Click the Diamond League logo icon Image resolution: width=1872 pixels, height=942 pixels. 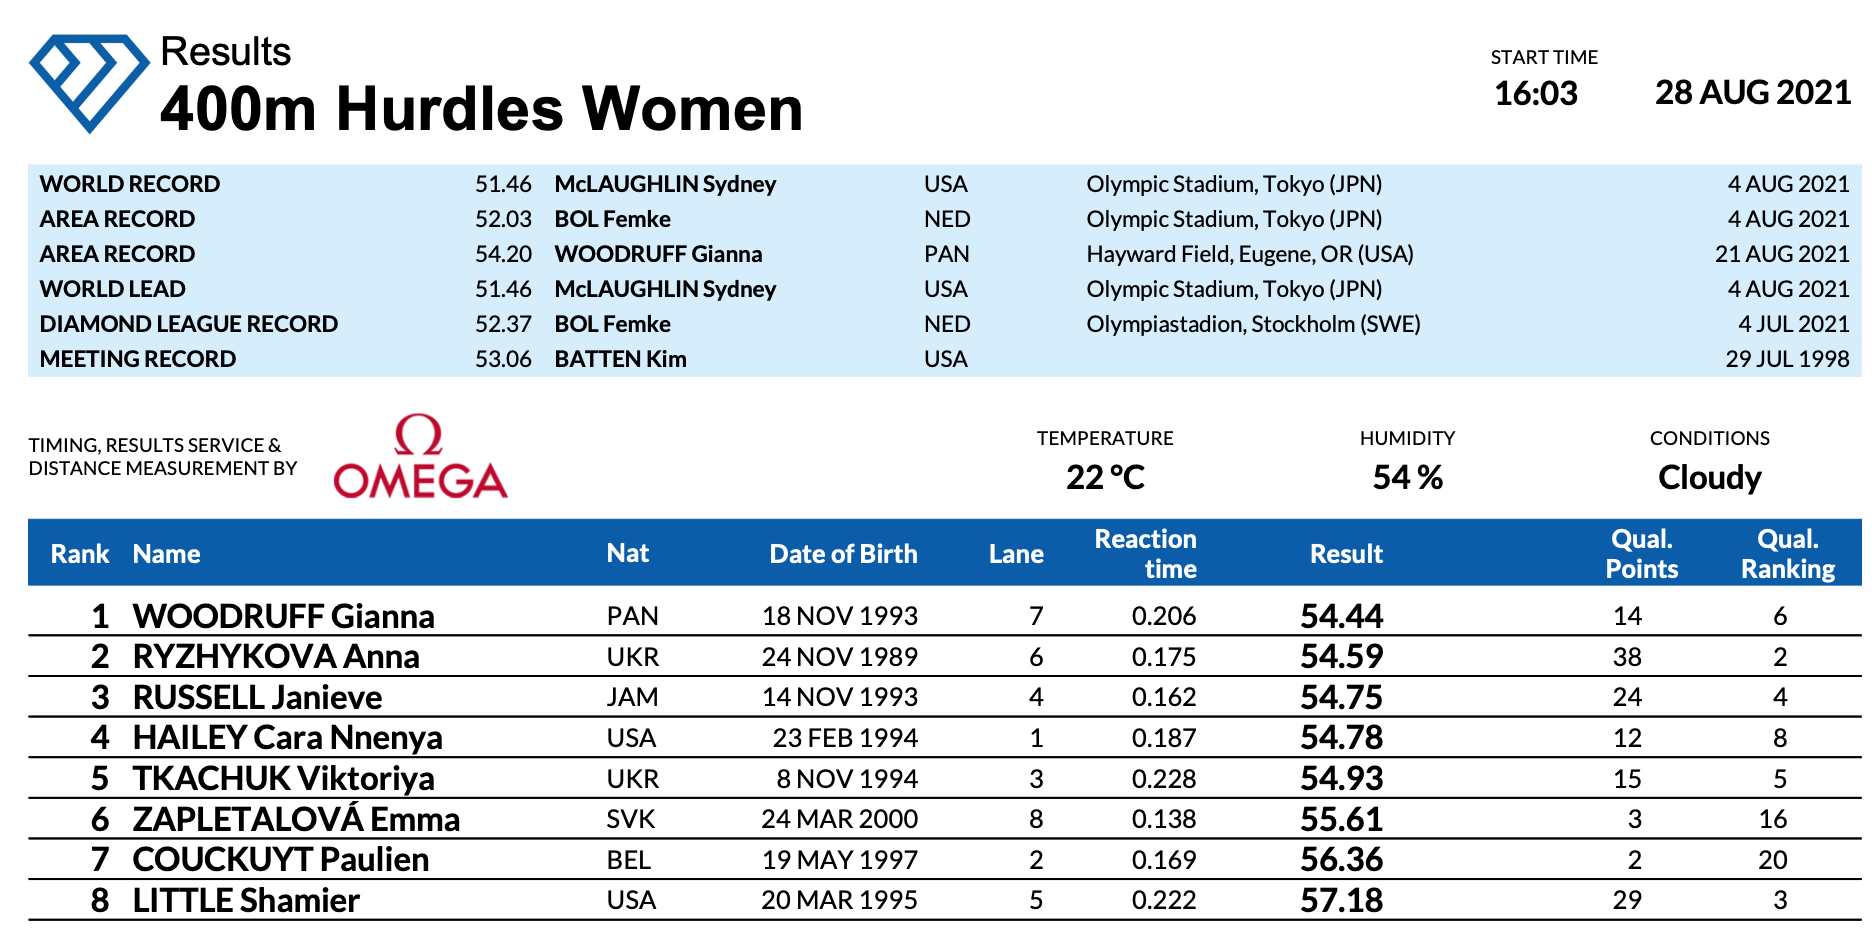(89, 83)
